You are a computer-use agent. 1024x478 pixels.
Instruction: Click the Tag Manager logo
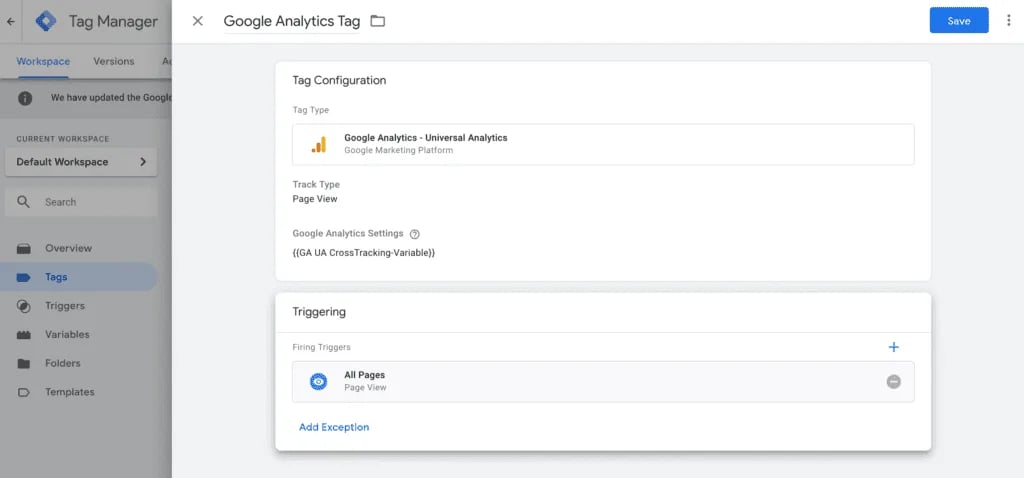tap(46, 21)
